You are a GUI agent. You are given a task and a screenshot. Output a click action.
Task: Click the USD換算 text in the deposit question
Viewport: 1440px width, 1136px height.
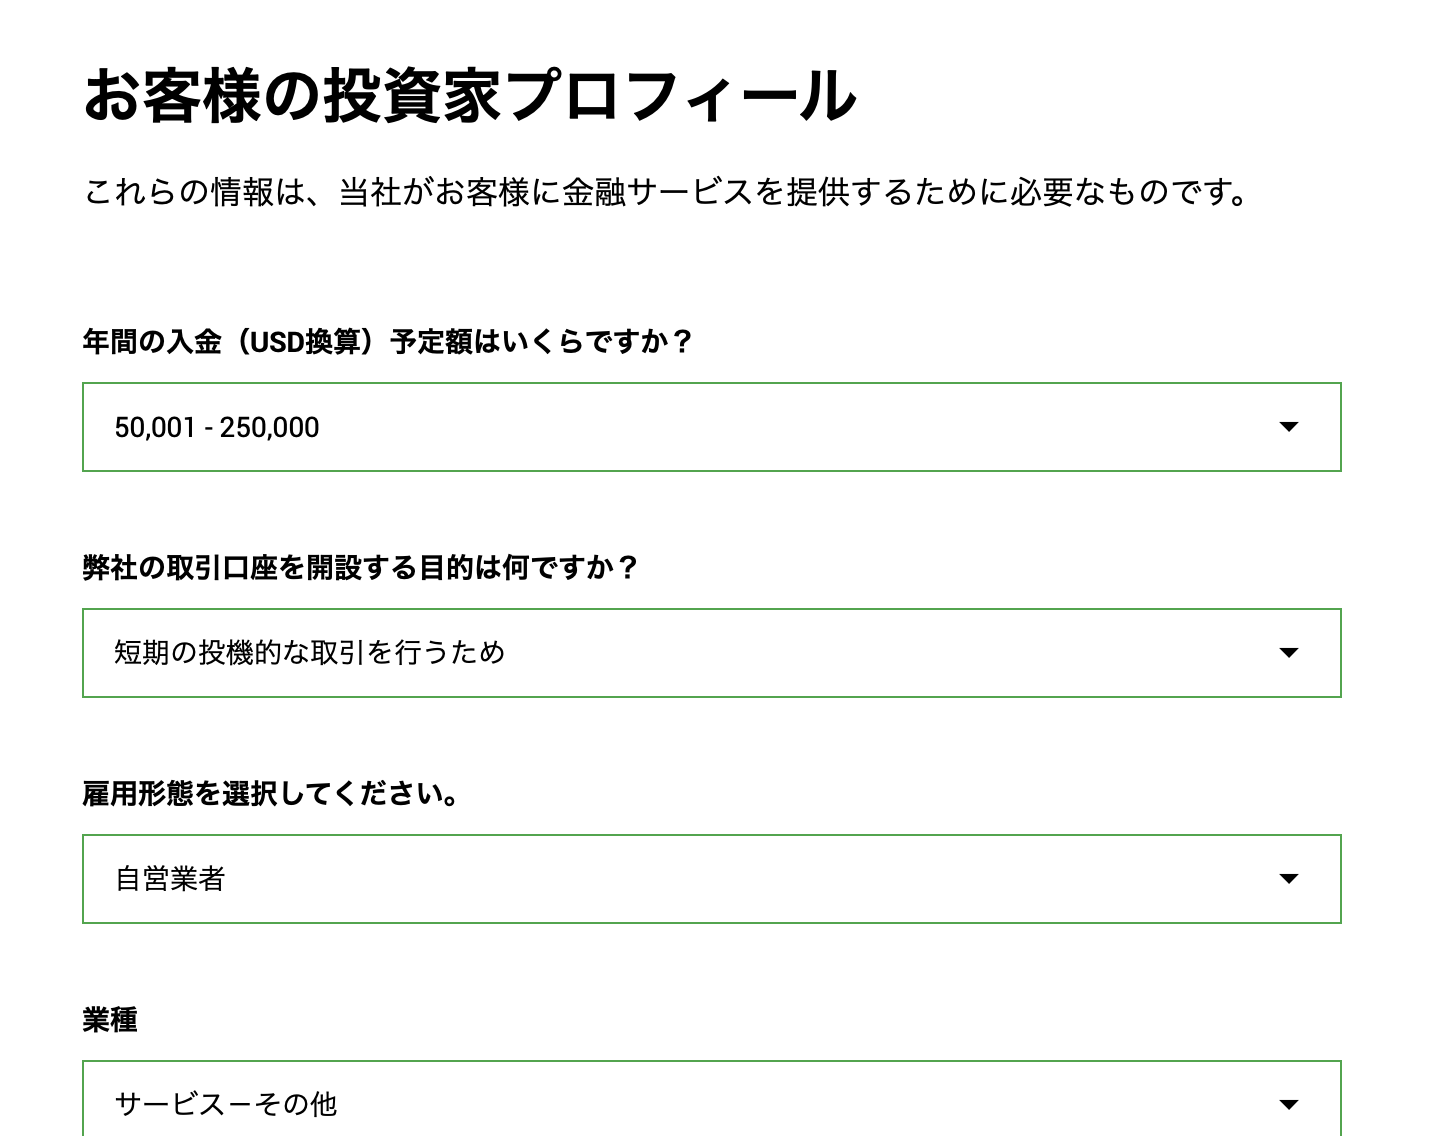coord(303,342)
